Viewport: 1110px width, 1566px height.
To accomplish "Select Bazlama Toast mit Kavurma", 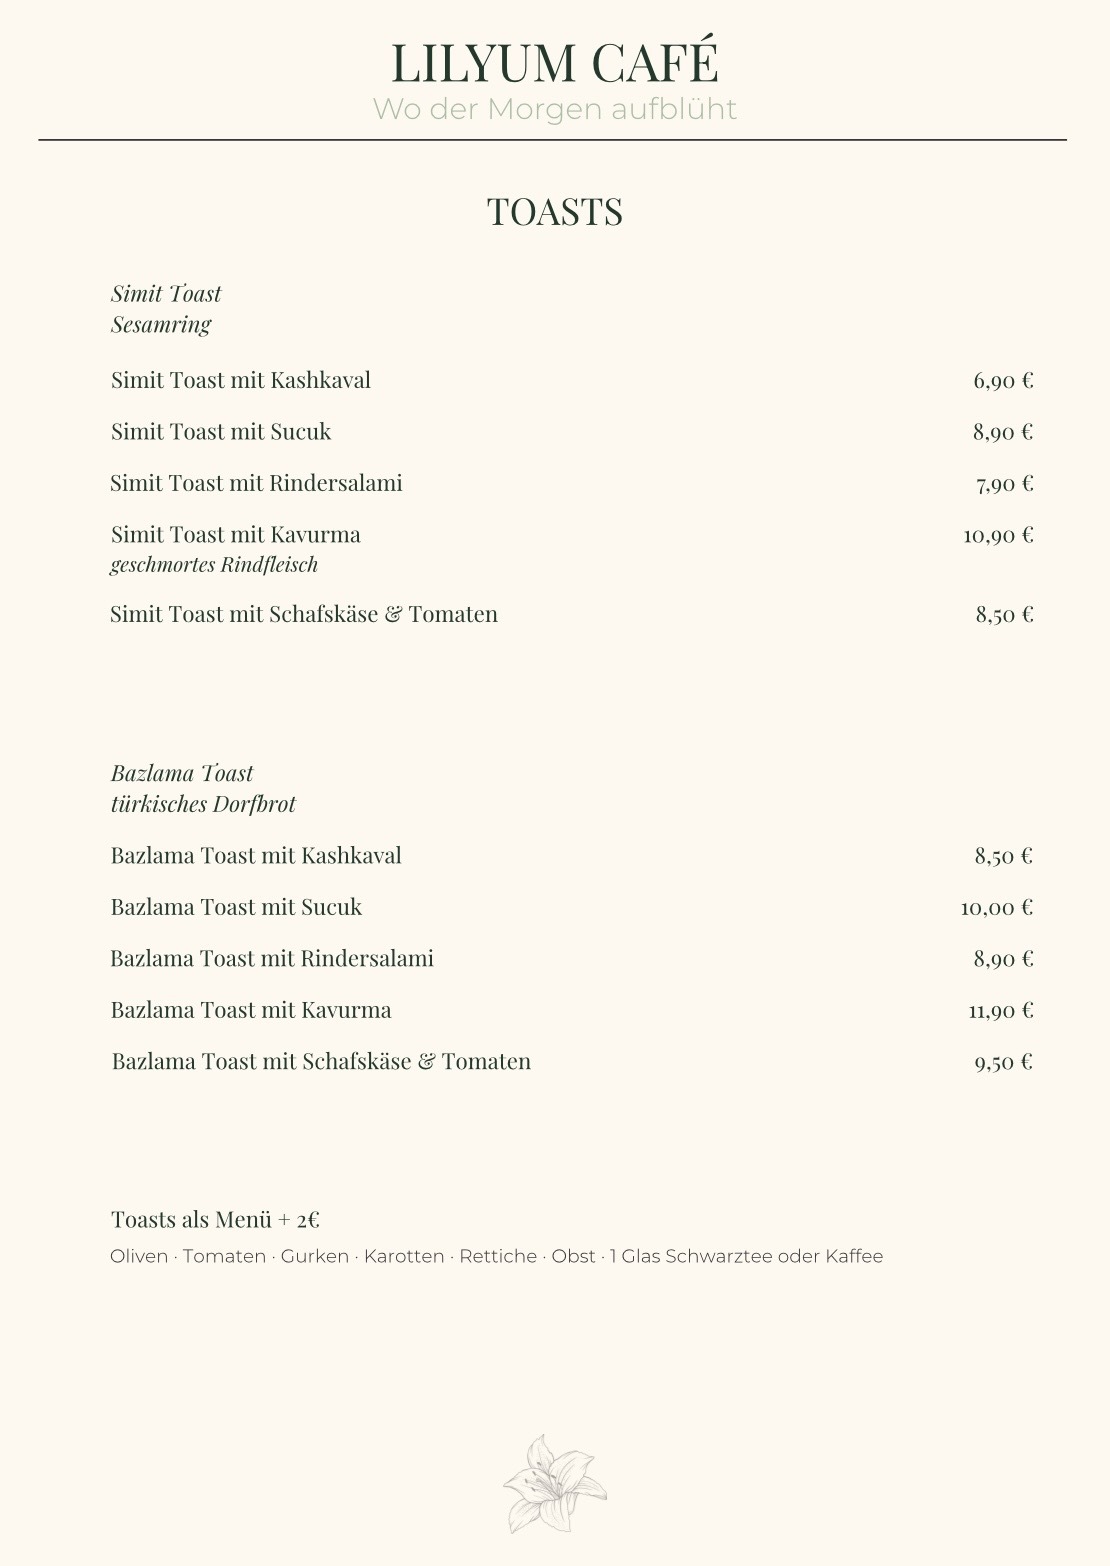I will pyautogui.click(x=251, y=1010).
